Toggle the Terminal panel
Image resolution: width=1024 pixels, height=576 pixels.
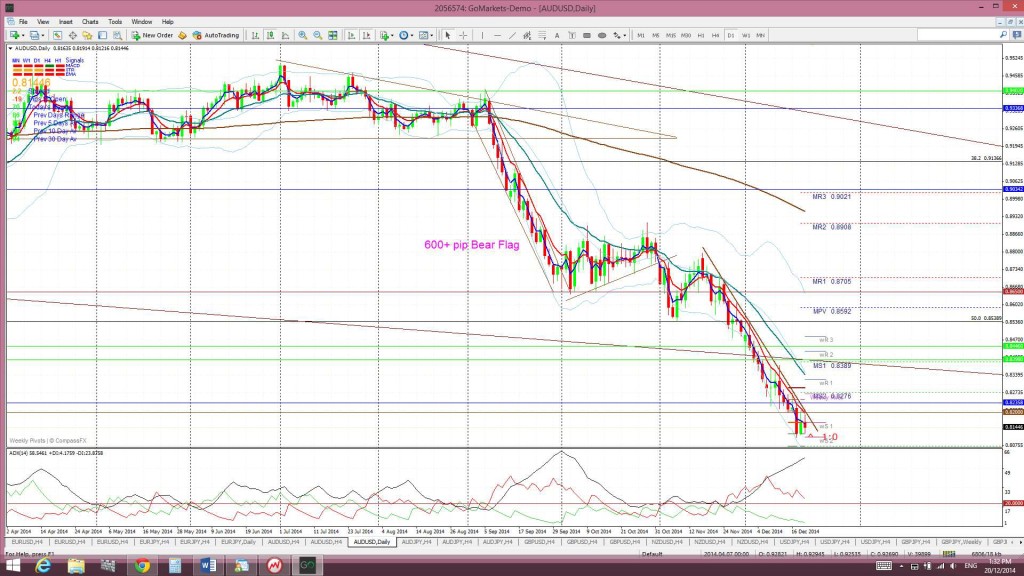(103, 35)
